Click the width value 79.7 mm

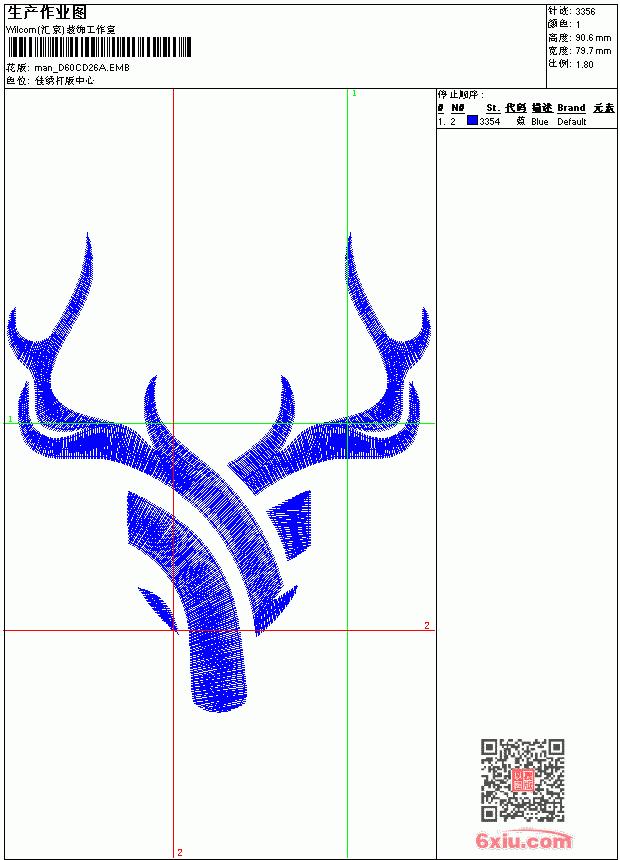tap(593, 51)
